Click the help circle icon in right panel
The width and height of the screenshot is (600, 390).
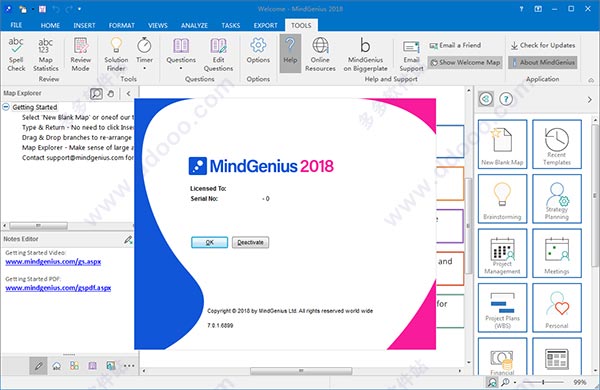point(506,99)
